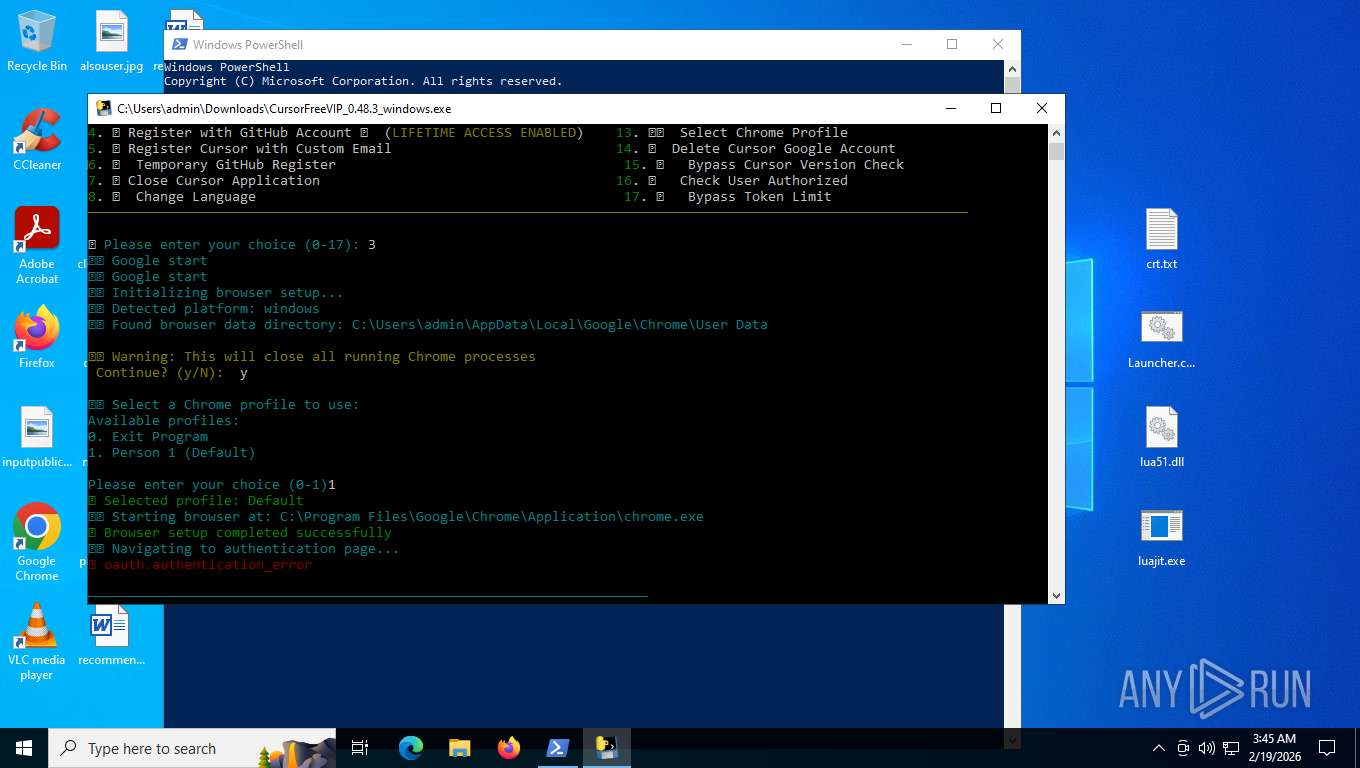Open the recommen... Word document
The image size is (1360, 768).
[x=111, y=636]
